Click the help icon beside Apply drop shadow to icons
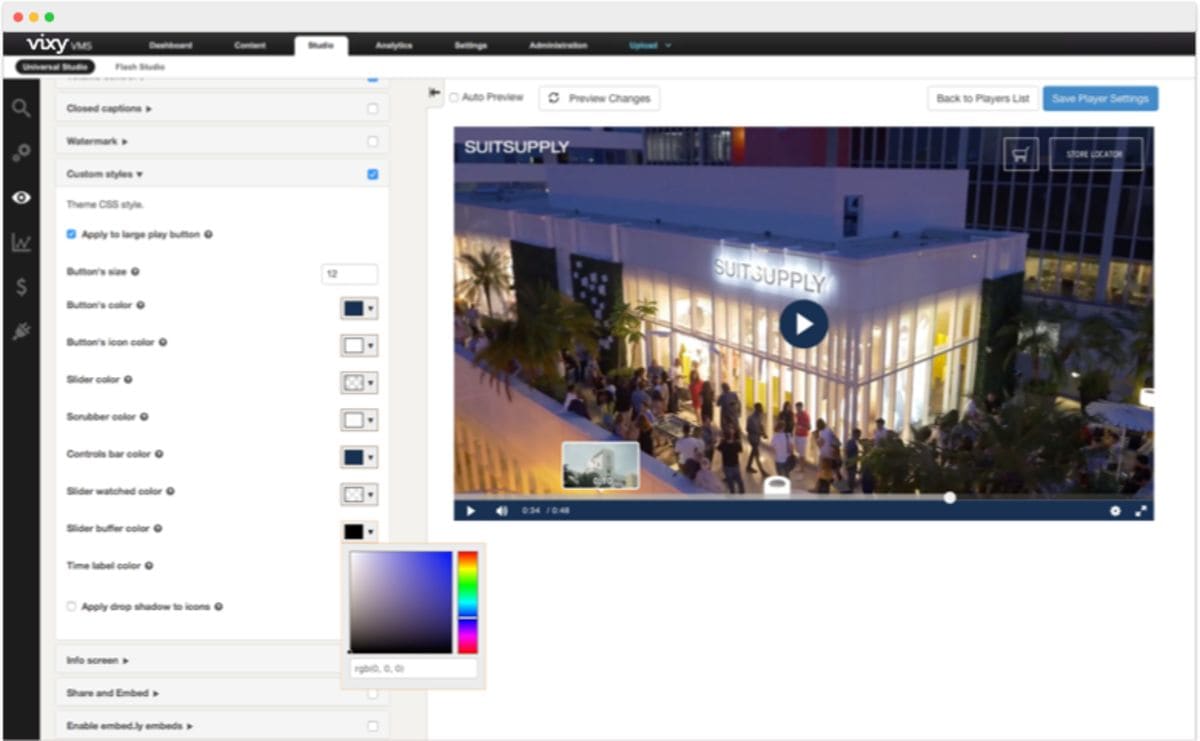The image size is (1200, 741). (218, 606)
